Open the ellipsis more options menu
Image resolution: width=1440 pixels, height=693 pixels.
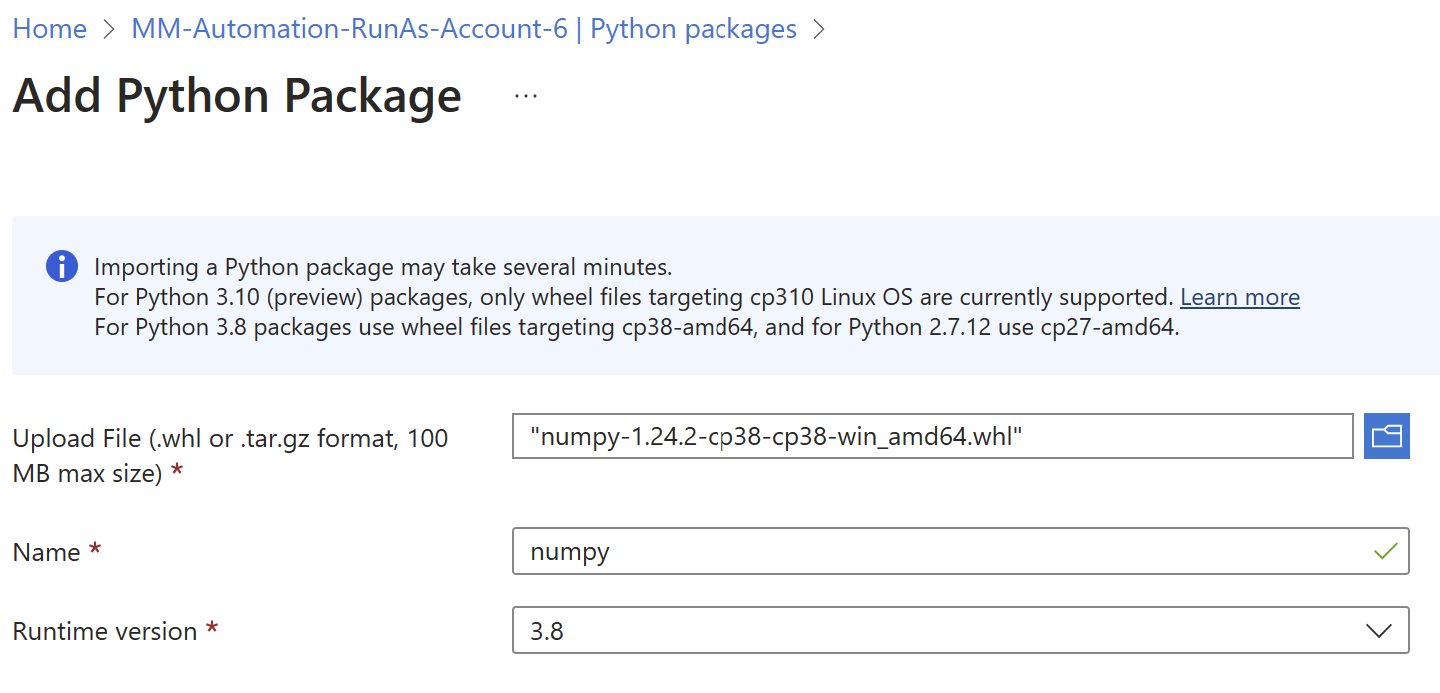525,96
